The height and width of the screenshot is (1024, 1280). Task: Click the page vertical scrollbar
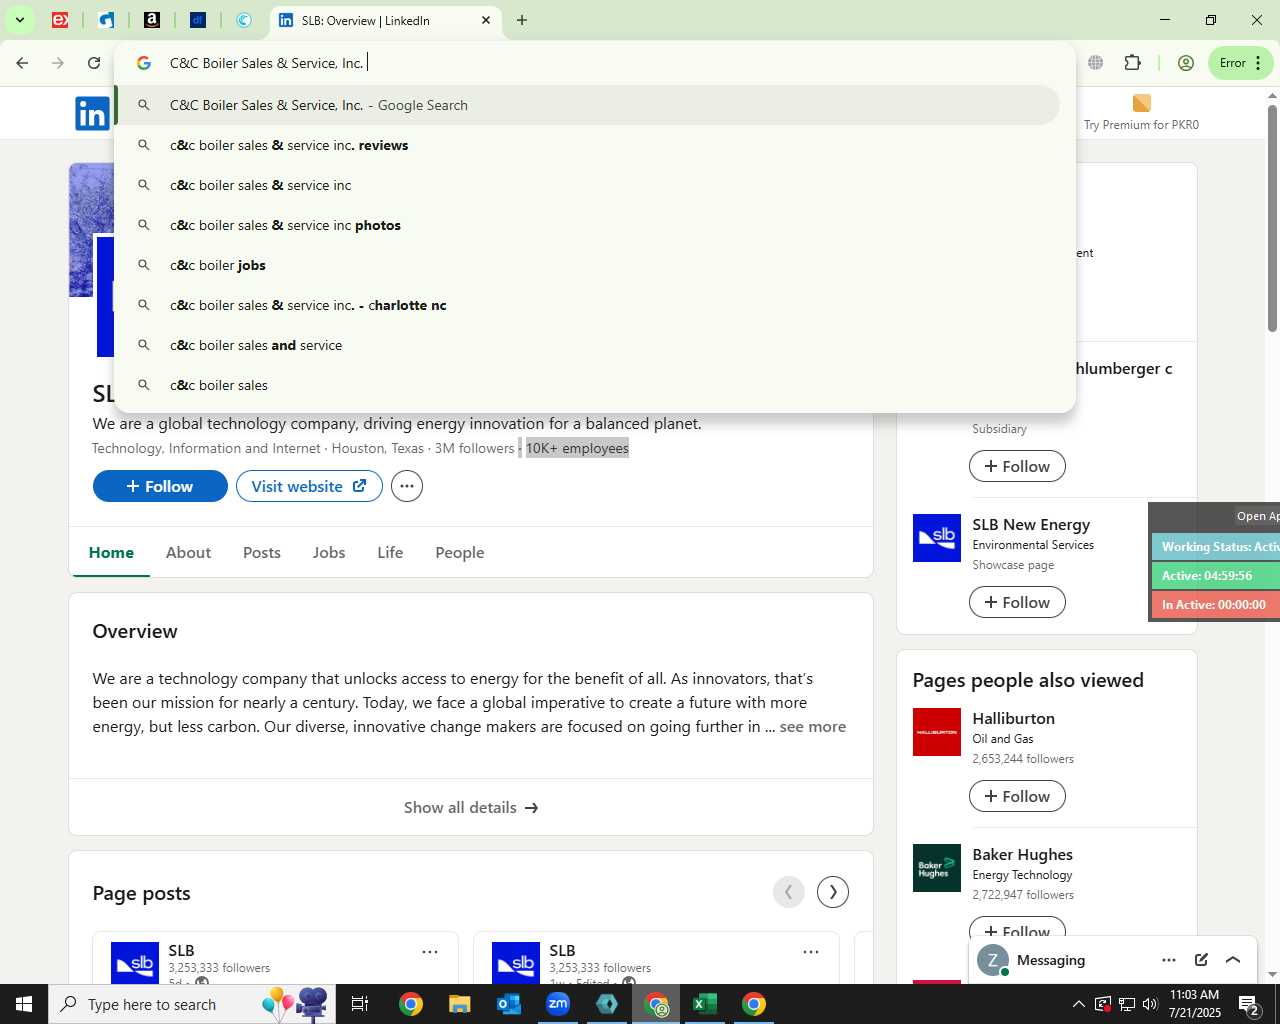(1272, 218)
